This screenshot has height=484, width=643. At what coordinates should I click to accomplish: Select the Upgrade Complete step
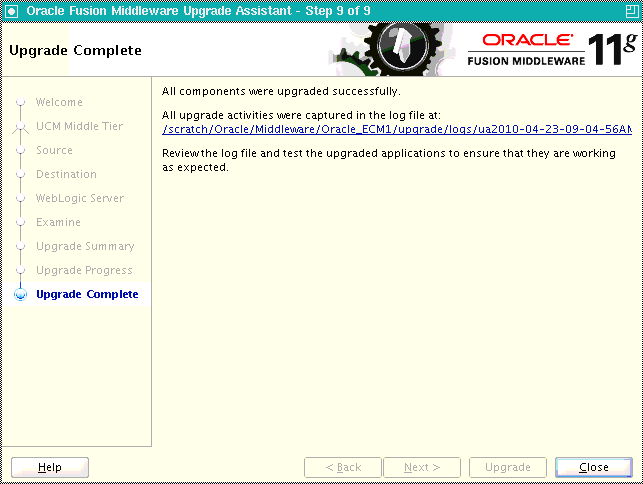[x=87, y=294]
